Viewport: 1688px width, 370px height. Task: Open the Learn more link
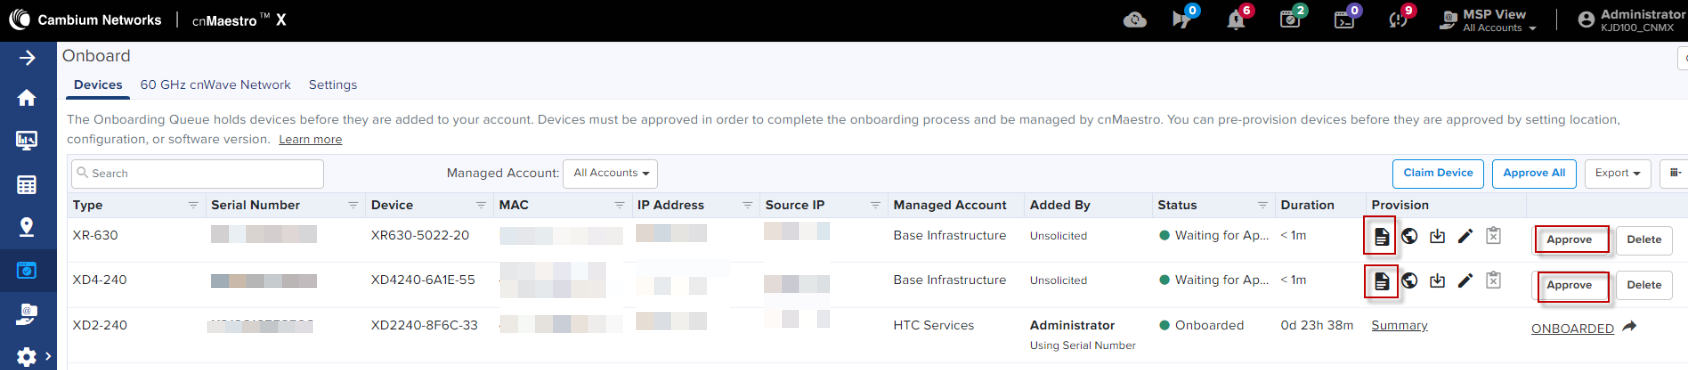[x=310, y=140]
